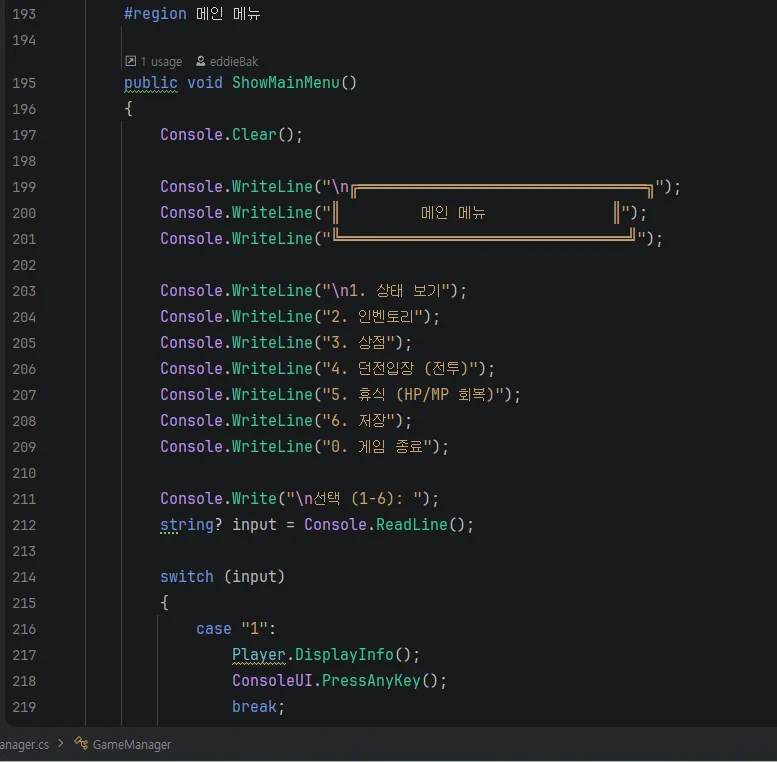Click the "0. 게임 종료" string
This screenshot has width=777, height=762.
point(377,446)
